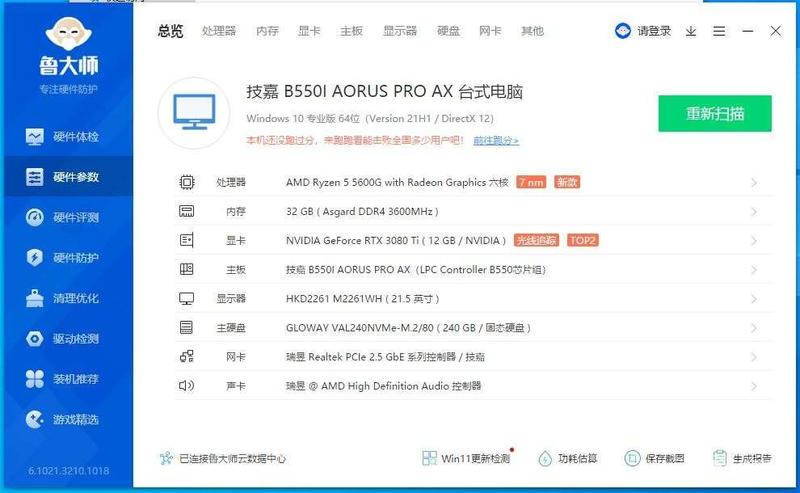Click the 请登录 avatar icon
Screen dimensions: 800x493
pos(623,31)
